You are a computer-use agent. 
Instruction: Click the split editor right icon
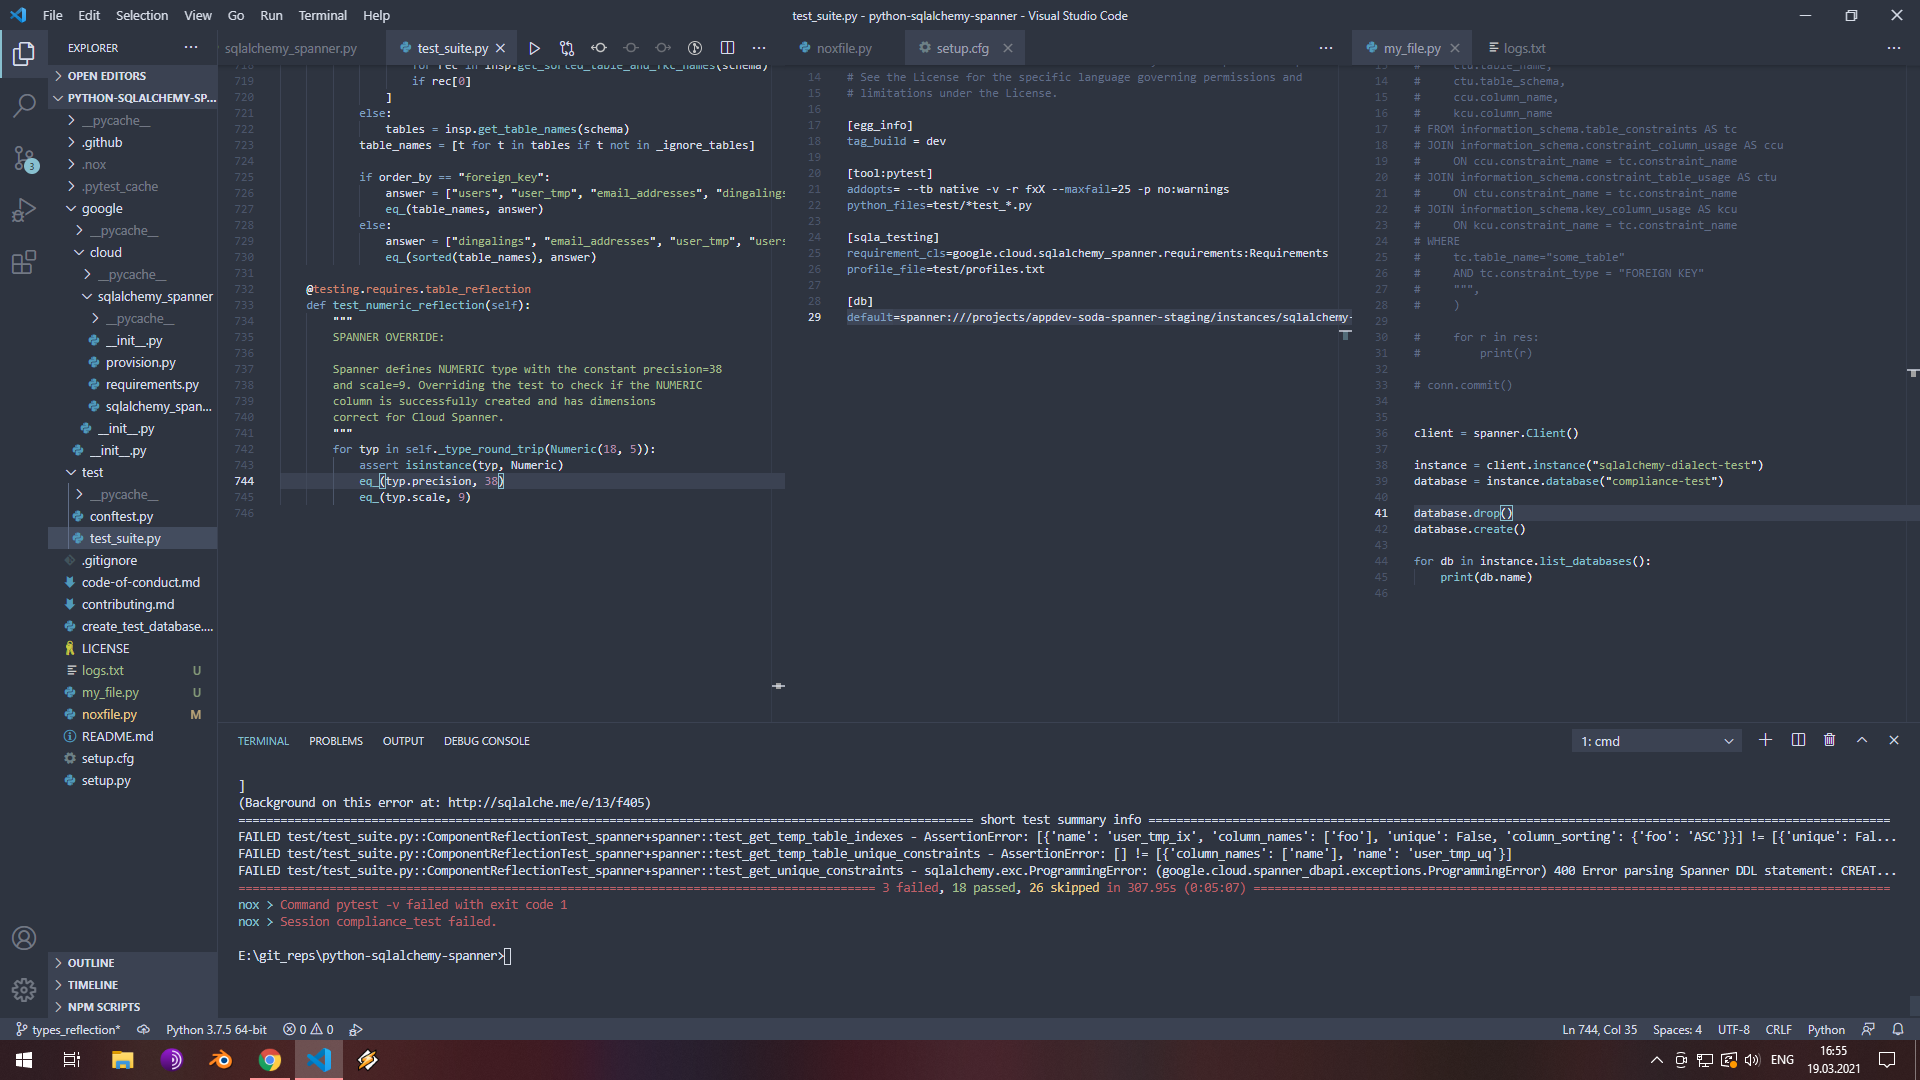(x=727, y=48)
